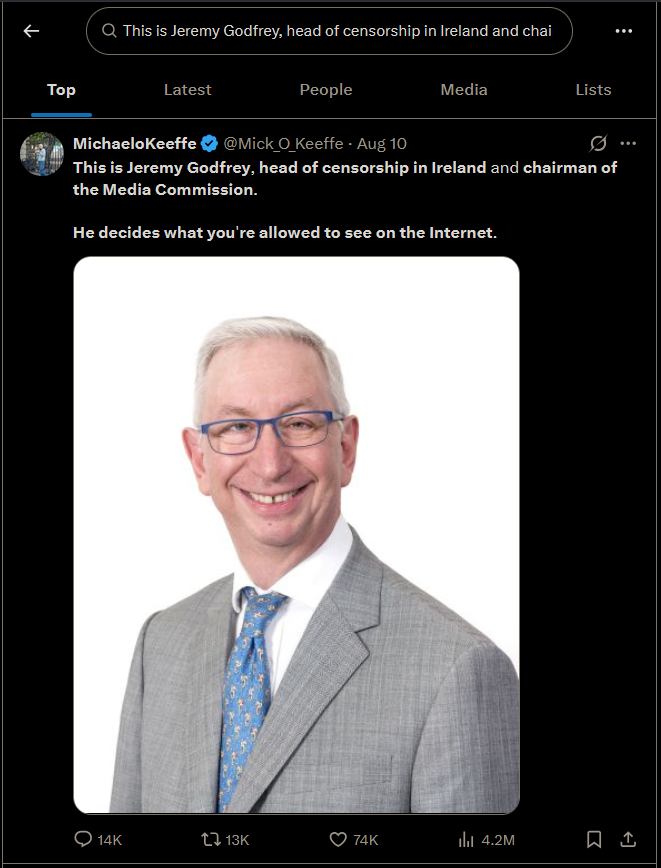Select the Lists tab
Screen dimensions: 661x868
[x=593, y=90]
